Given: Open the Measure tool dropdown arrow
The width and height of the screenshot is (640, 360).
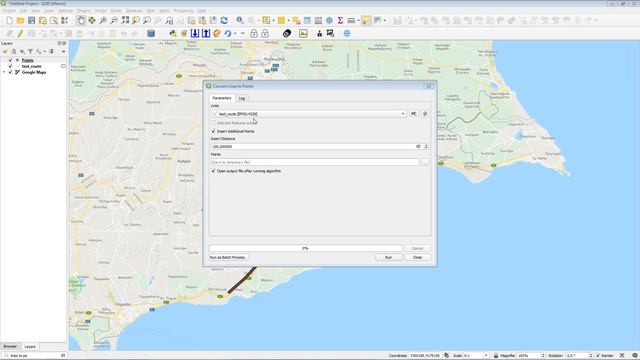Looking at the screenshot, I should pos(358,20).
